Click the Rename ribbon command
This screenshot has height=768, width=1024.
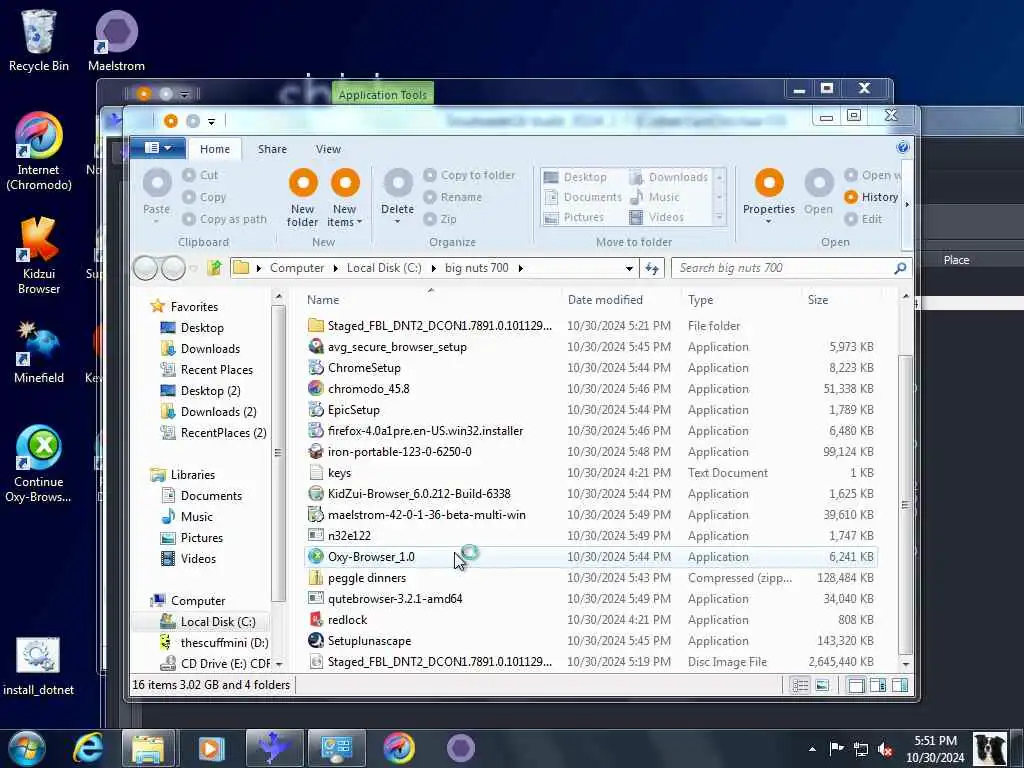pos(453,197)
